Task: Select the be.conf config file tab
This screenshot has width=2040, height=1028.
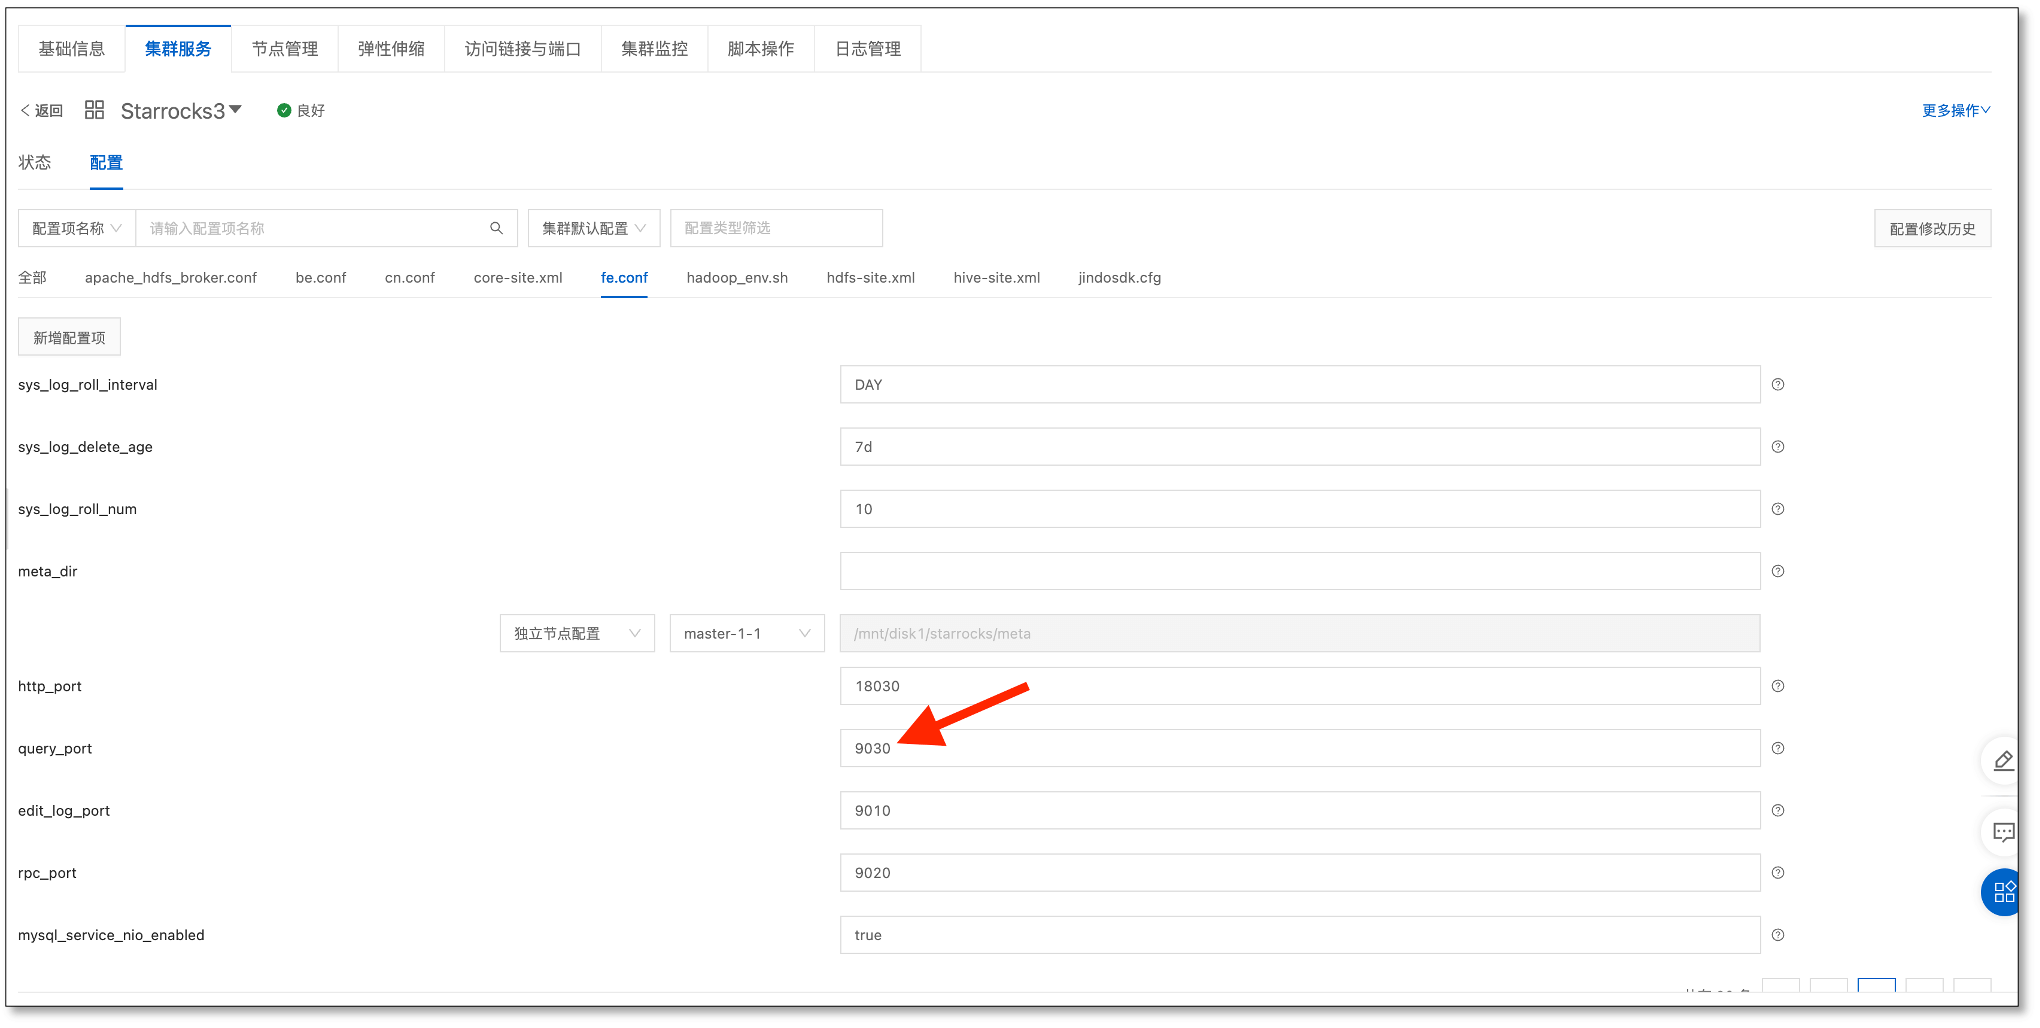Action: point(321,278)
